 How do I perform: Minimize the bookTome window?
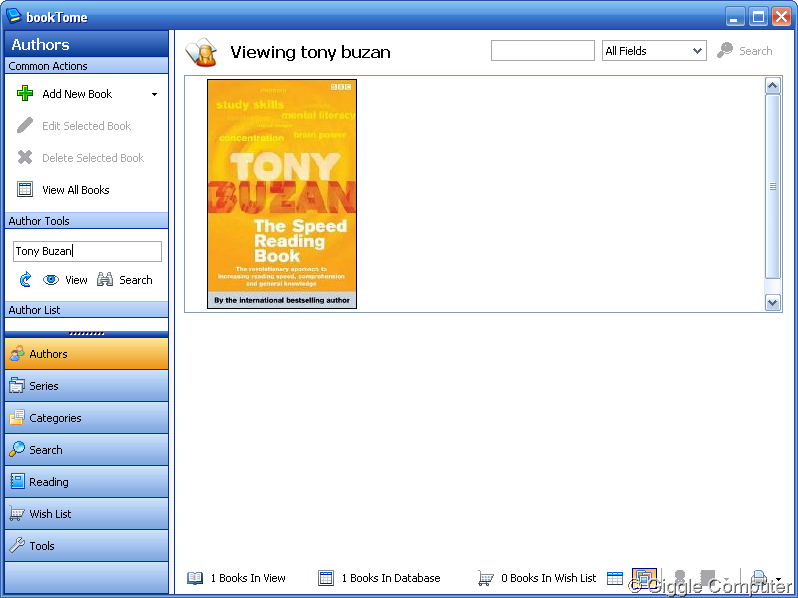click(x=734, y=17)
